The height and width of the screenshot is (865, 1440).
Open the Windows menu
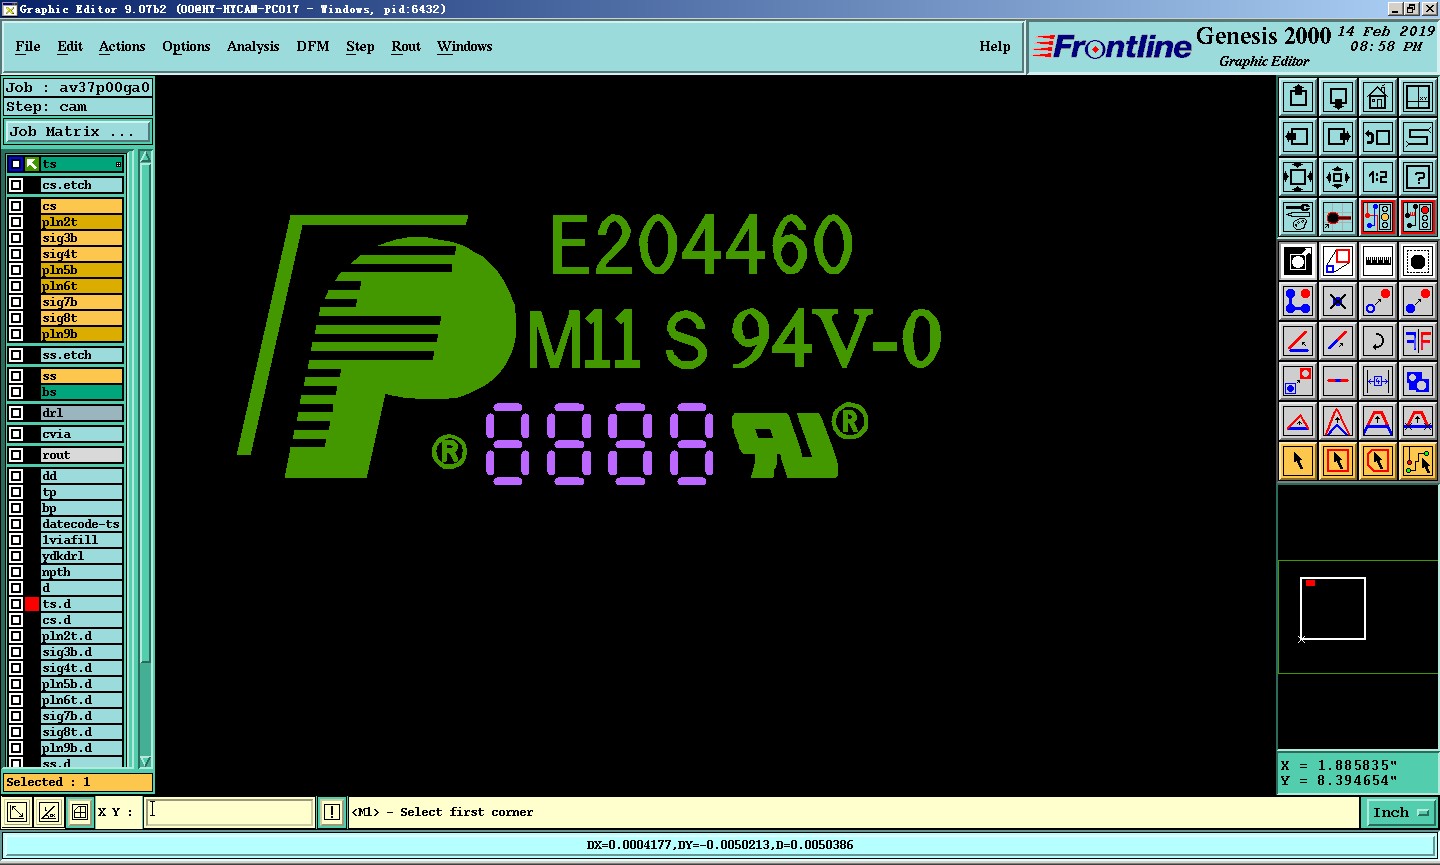click(x=464, y=46)
